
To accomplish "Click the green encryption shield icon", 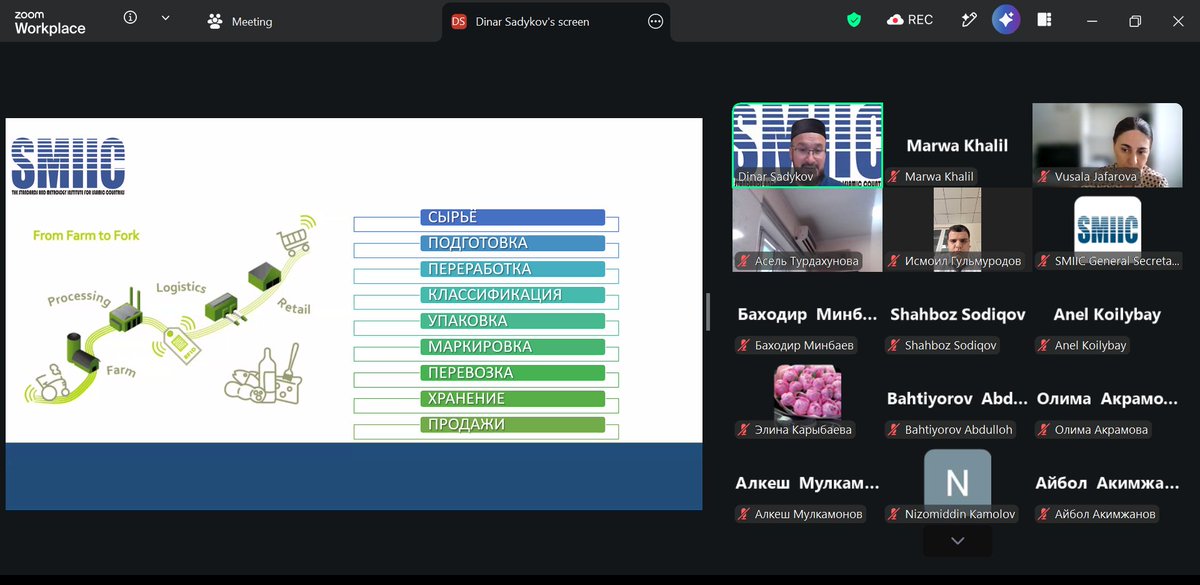I will (854, 20).
